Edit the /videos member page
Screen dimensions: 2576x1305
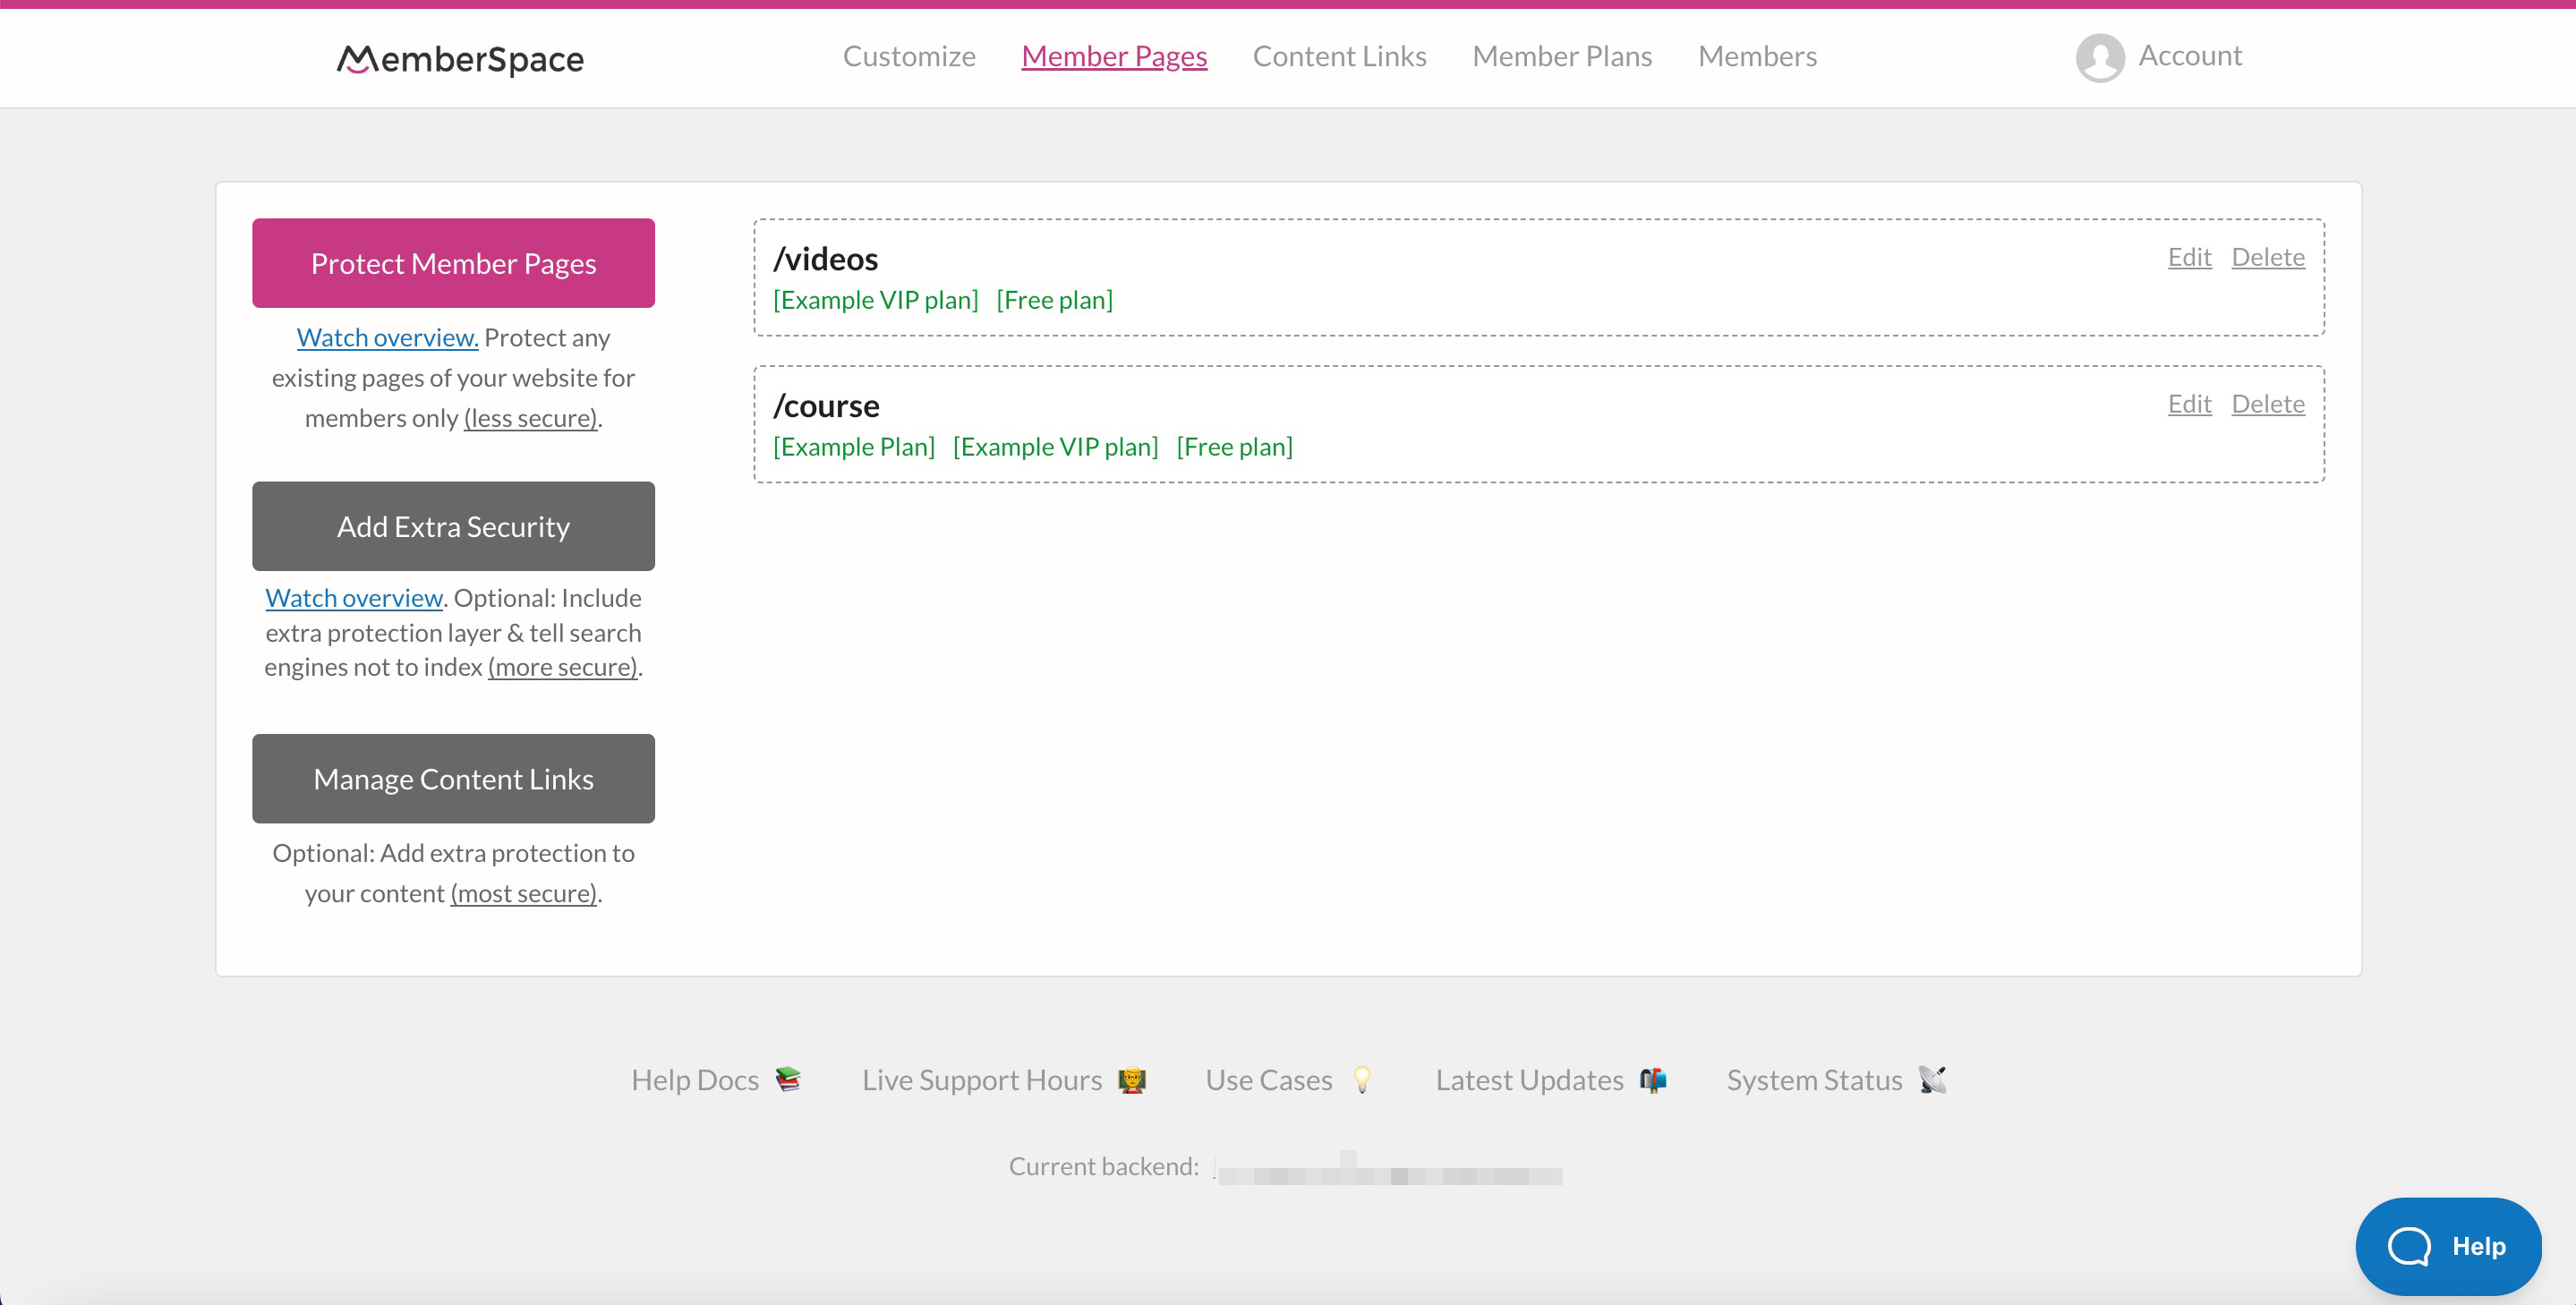pos(2187,255)
